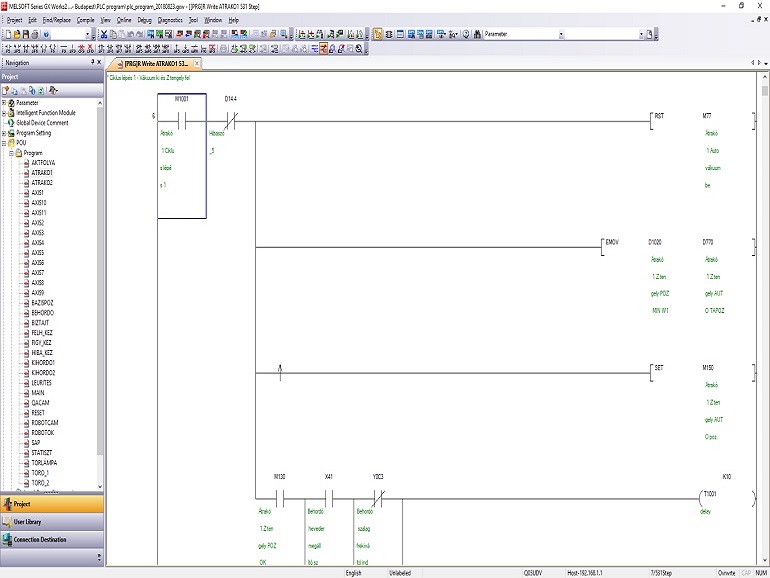Image resolution: width=770 pixels, height=578 pixels.
Task: Open the Diagnostics menu
Action: [x=170, y=20]
